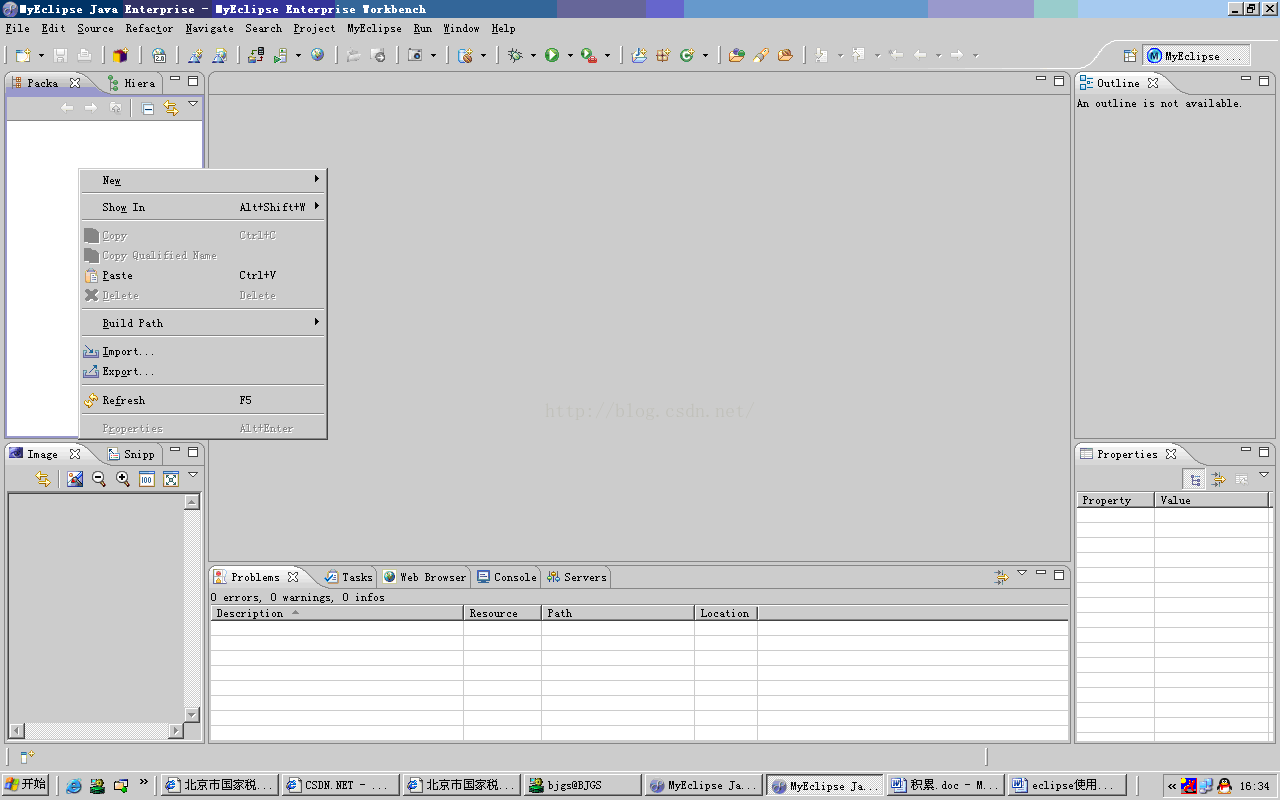The image size is (1280, 800).
Task: Switch to the Tasks tab
Action: pyautogui.click(x=349, y=577)
